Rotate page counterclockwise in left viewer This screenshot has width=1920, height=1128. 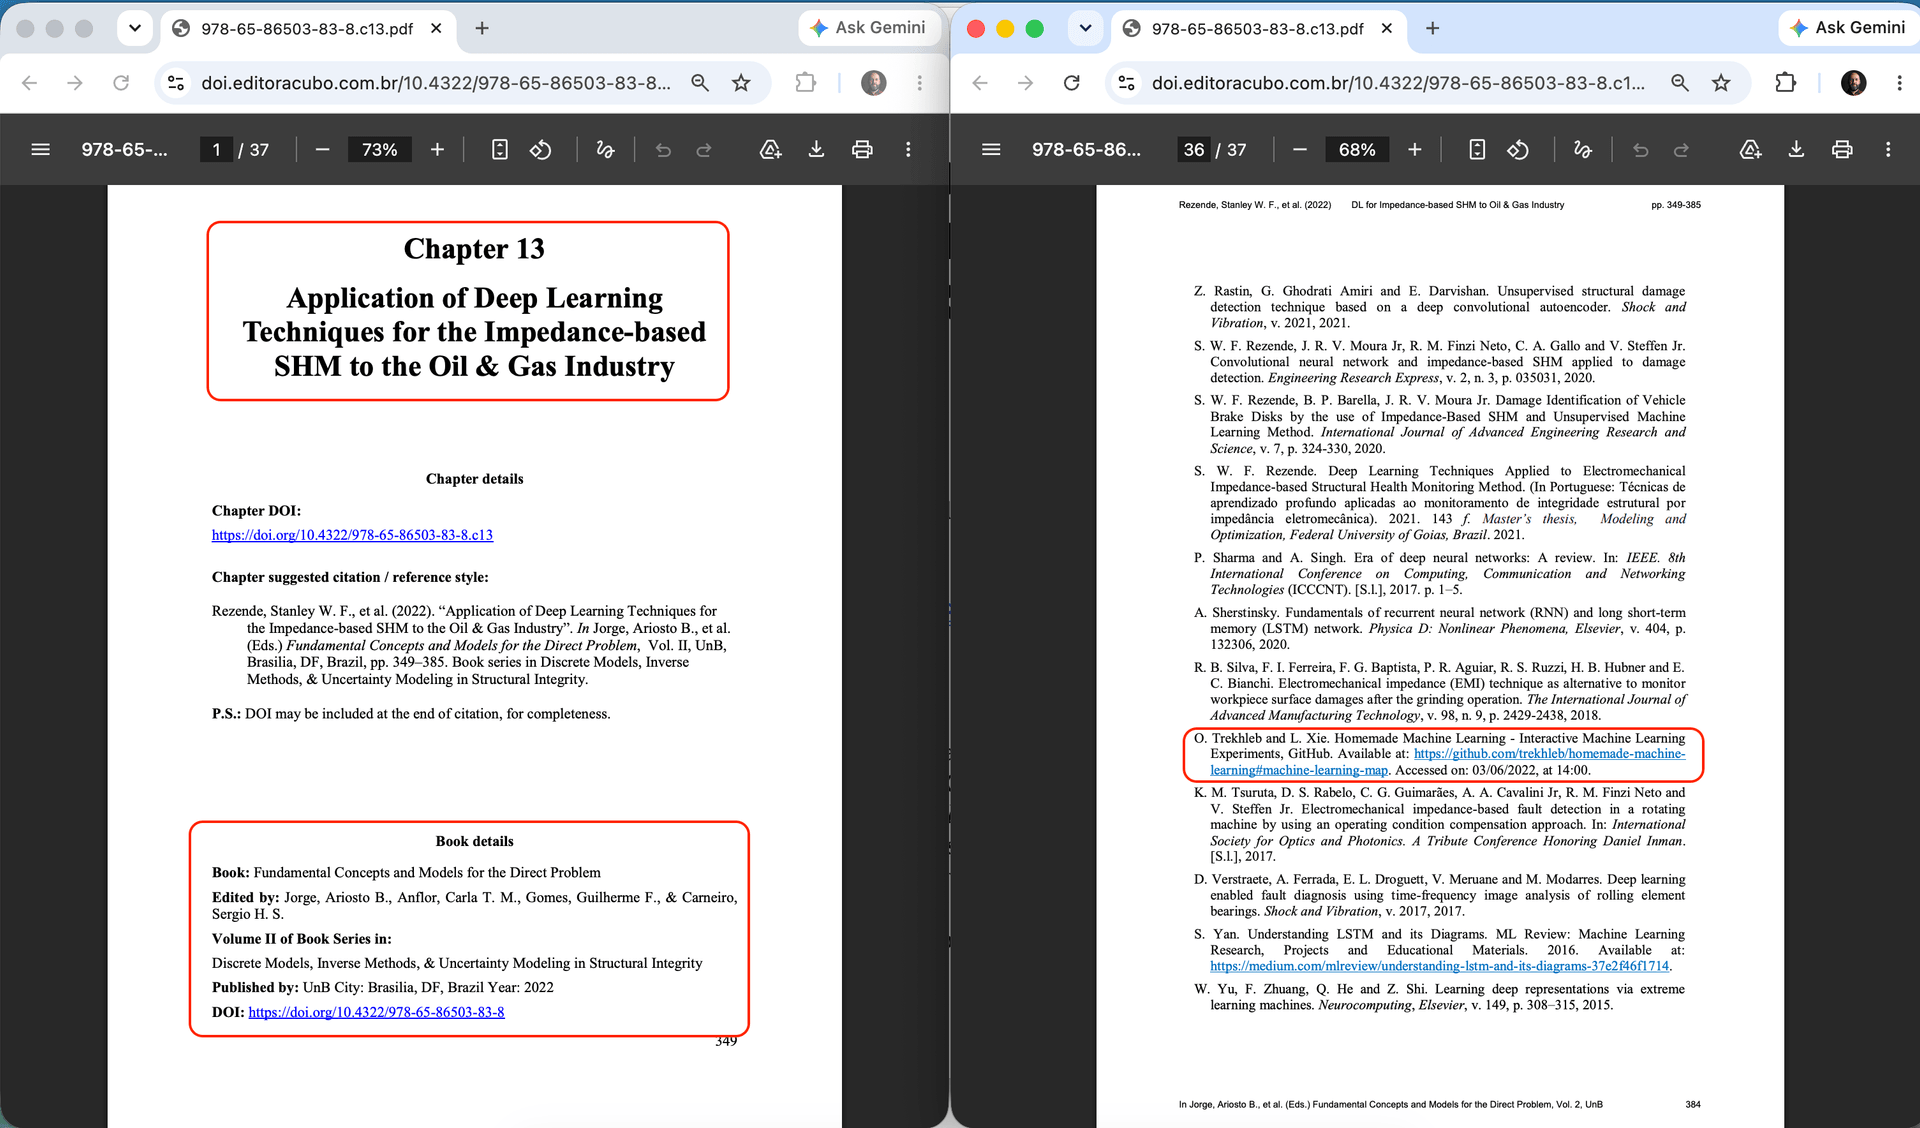541,150
